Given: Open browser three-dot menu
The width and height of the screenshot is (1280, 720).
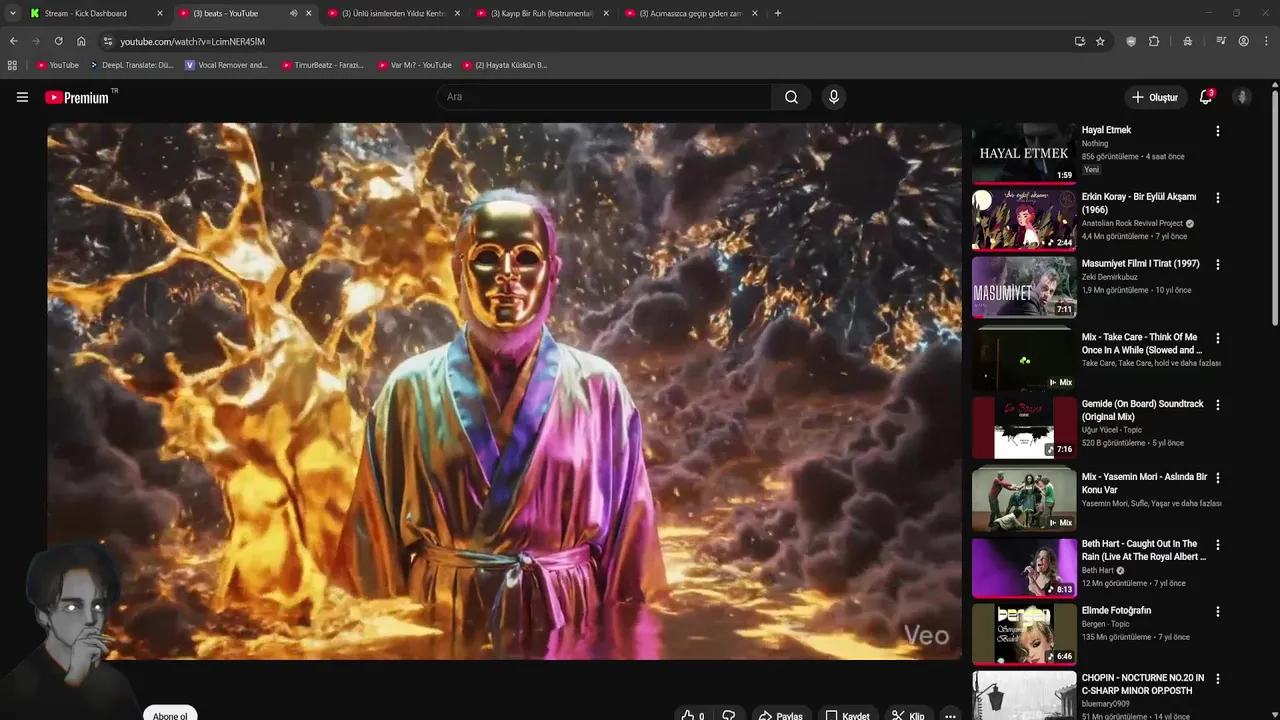Looking at the screenshot, I should tap(1266, 41).
